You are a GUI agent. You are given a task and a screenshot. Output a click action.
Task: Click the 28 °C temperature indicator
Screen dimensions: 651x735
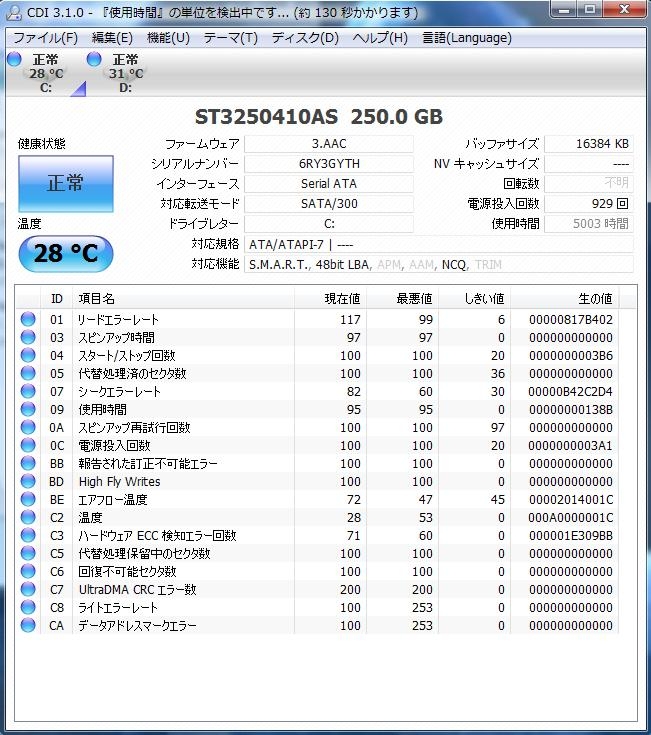pos(66,254)
